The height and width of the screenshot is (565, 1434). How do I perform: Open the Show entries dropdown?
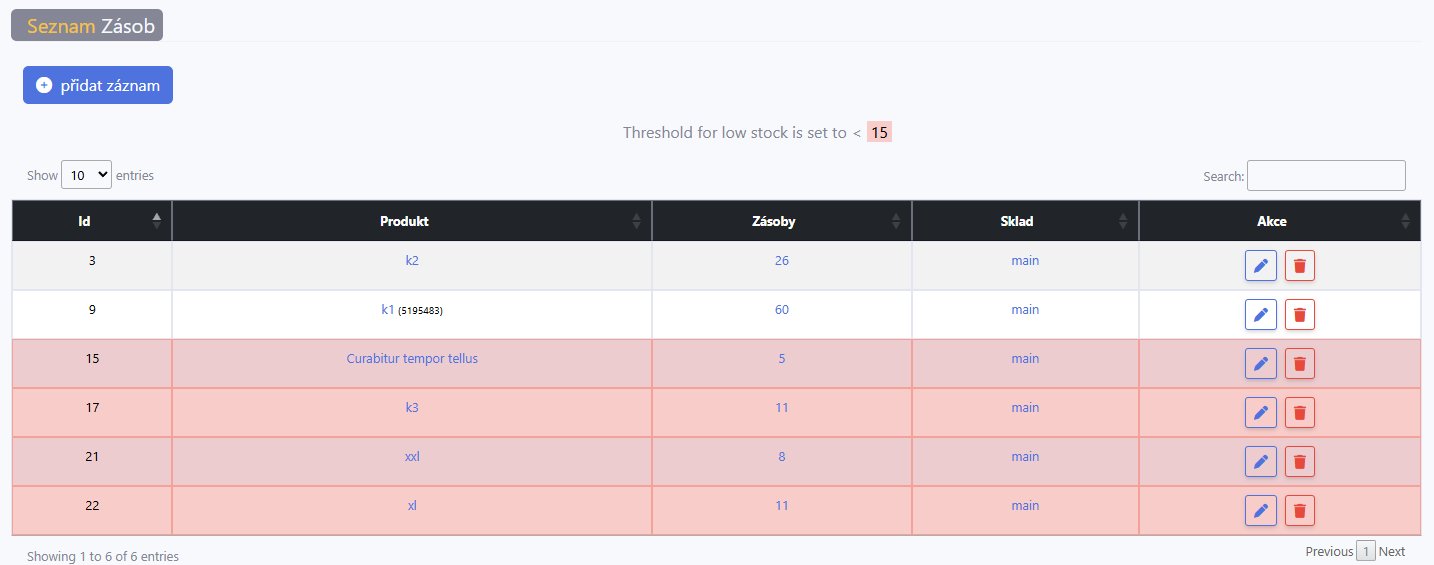point(86,175)
